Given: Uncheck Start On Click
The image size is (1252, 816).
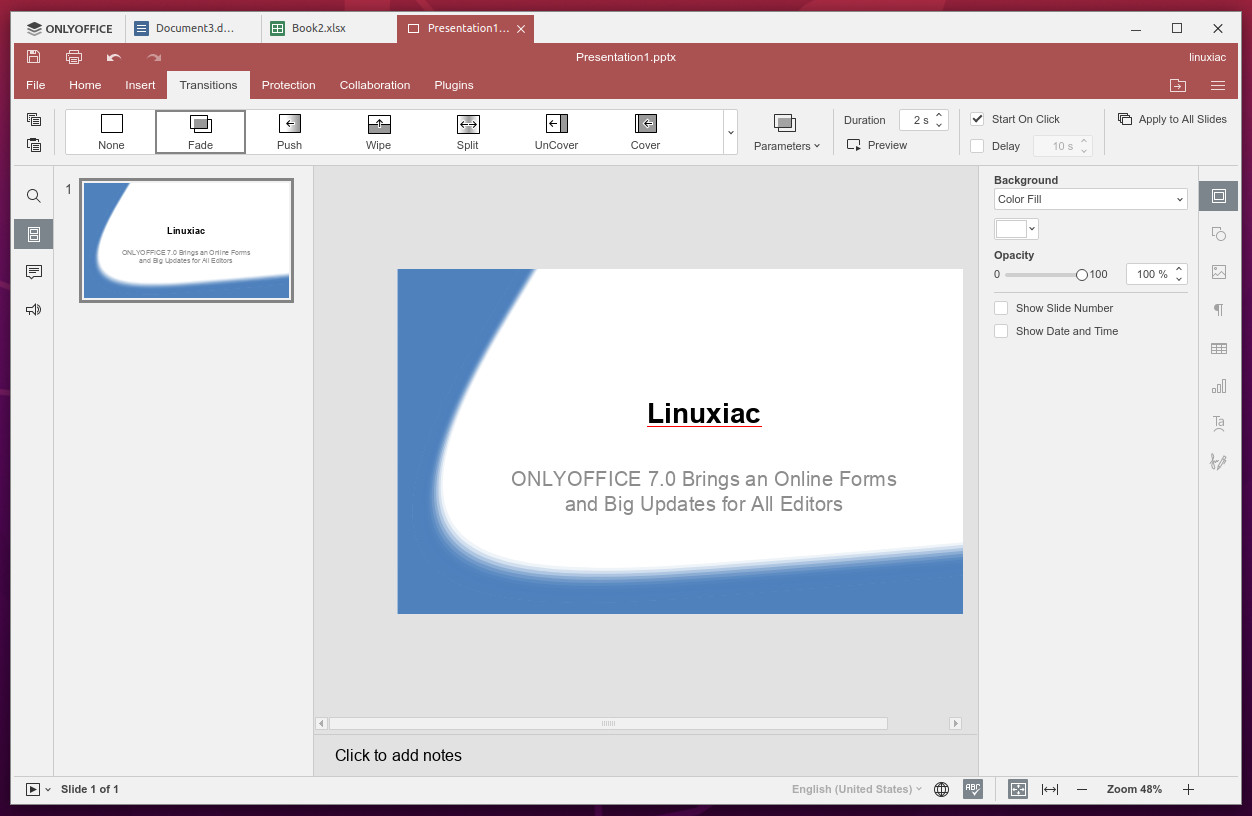Looking at the screenshot, I should click(x=978, y=119).
